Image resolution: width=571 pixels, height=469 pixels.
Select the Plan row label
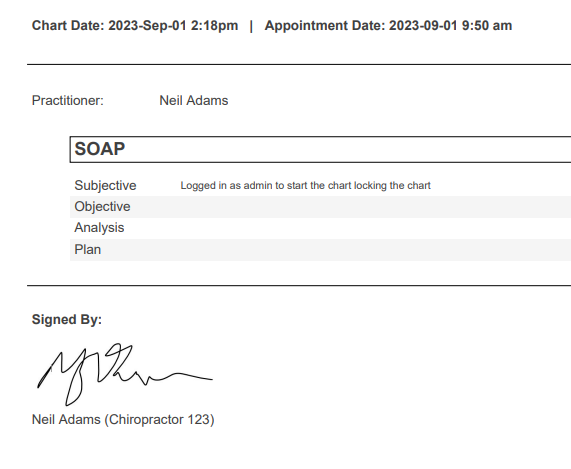(87, 249)
